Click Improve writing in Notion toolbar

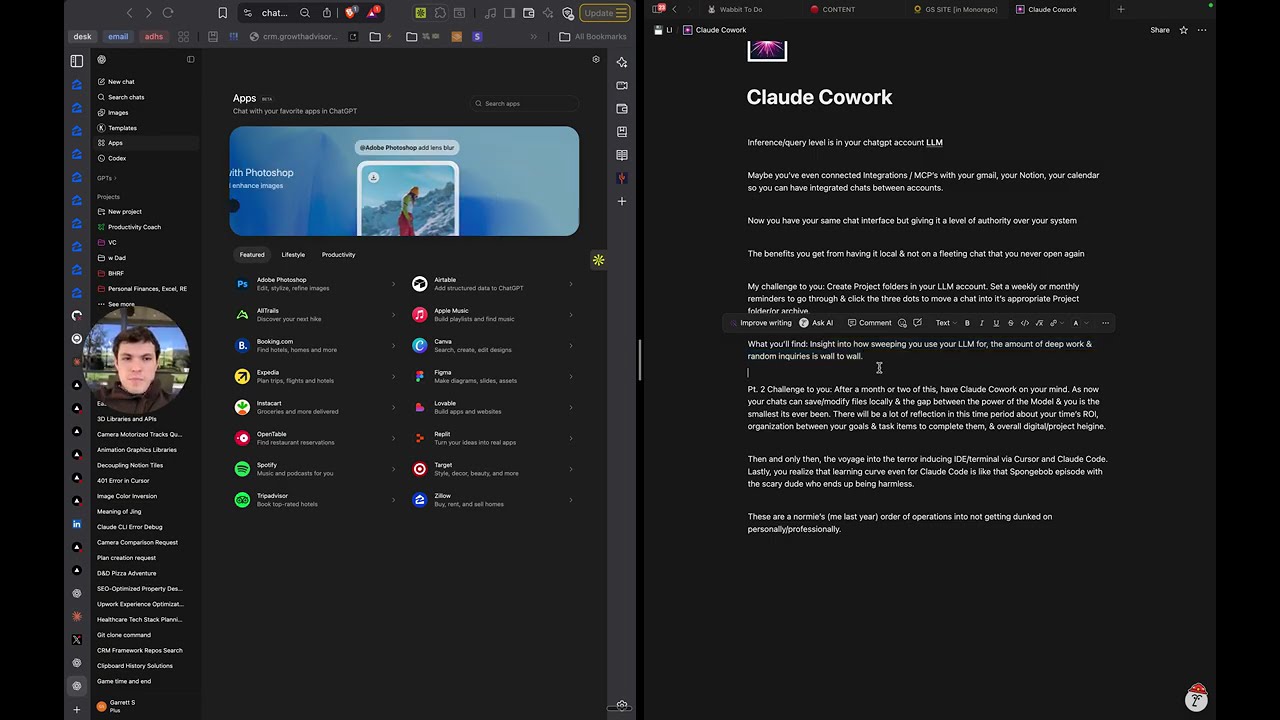760,323
